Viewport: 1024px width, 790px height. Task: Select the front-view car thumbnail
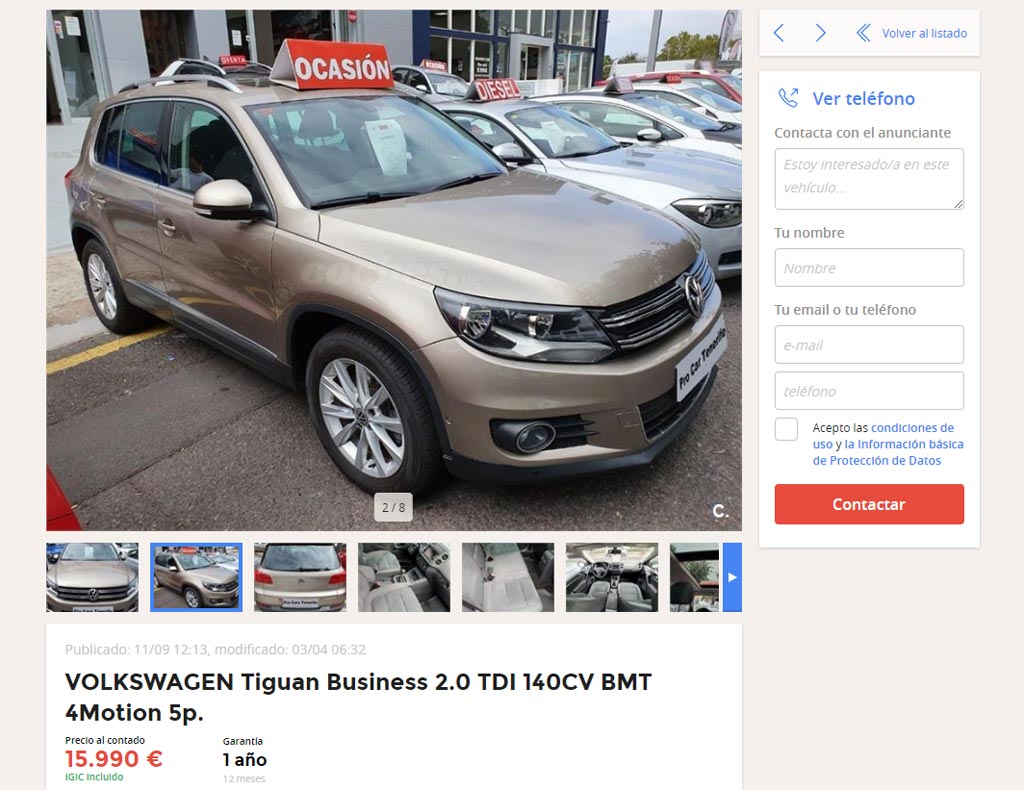[92, 577]
